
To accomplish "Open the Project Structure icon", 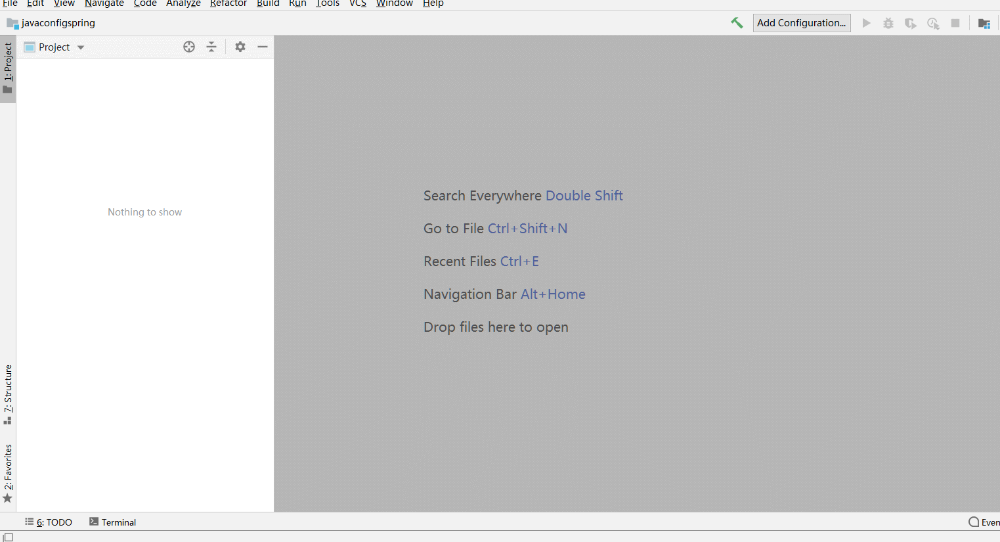I will tap(984, 23).
